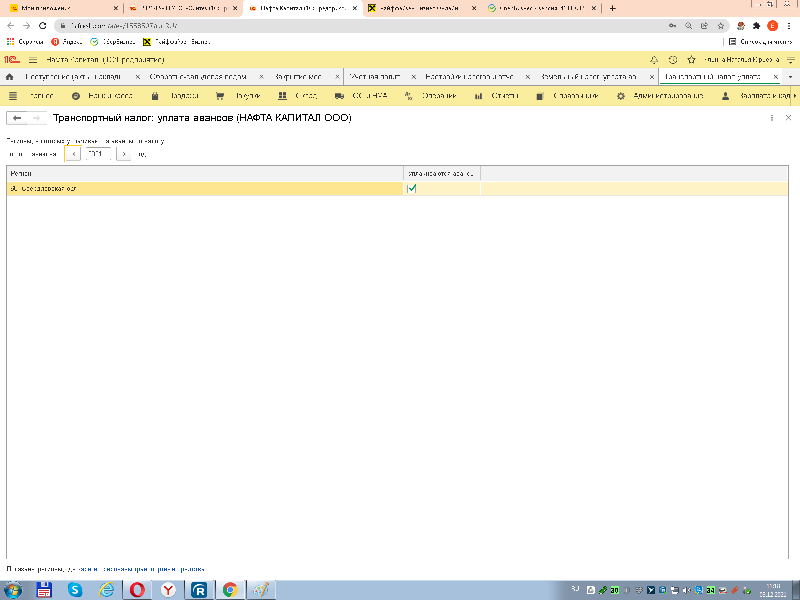This screenshot has width=800, height=600.
Task: Open Opera from the taskbar
Action: coord(137,590)
